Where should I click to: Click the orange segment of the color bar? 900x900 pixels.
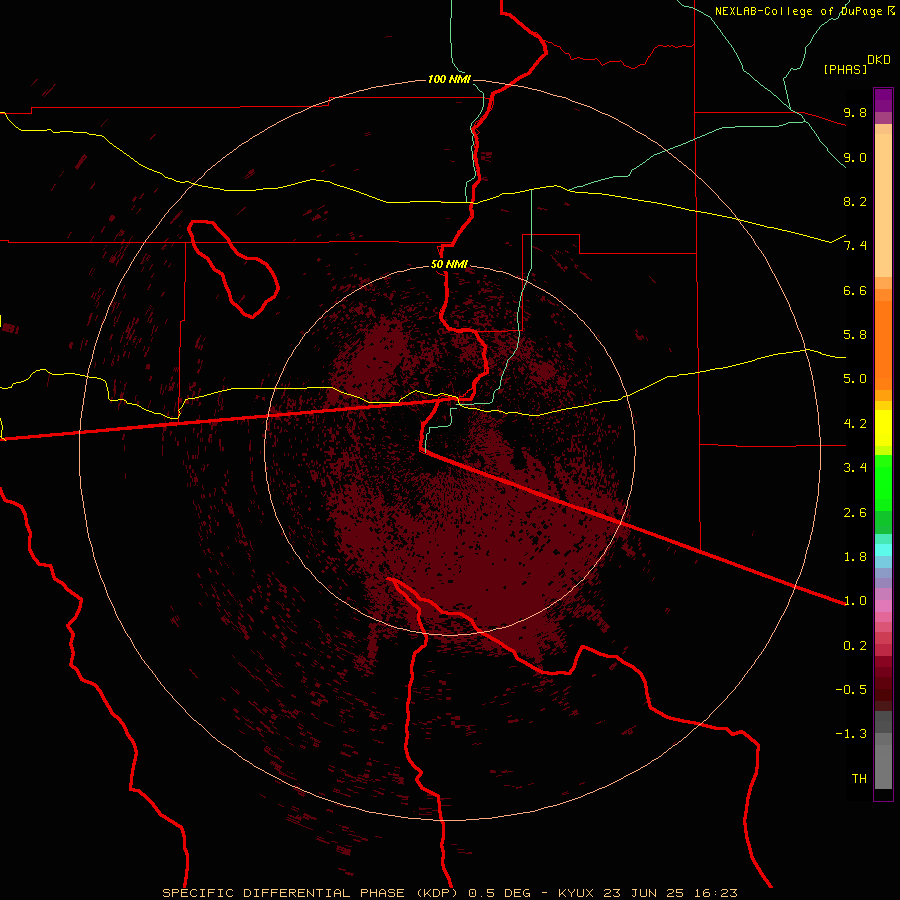(x=883, y=345)
